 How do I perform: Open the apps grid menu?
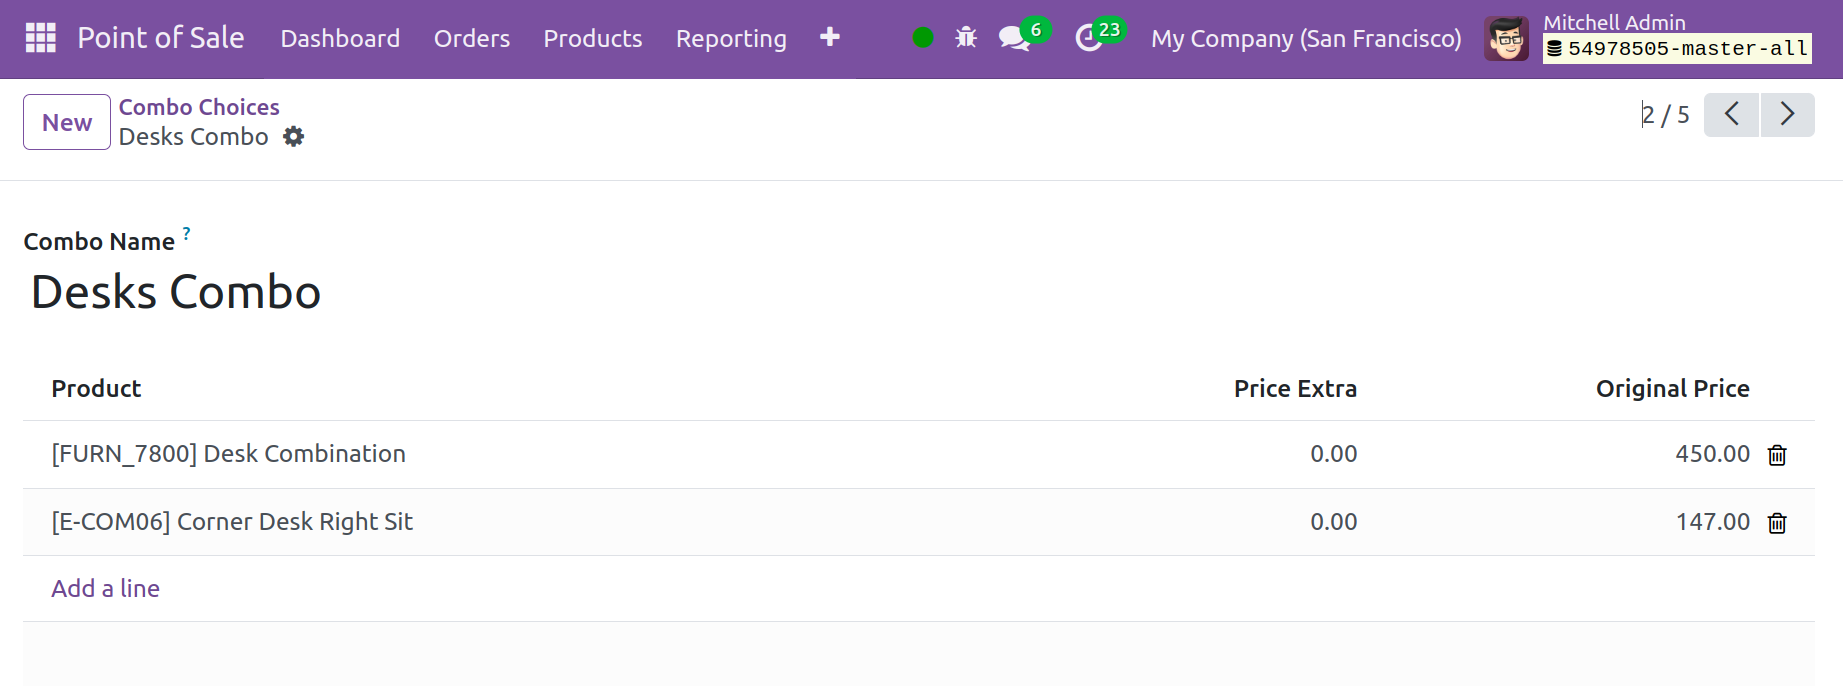tap(40, 38)
